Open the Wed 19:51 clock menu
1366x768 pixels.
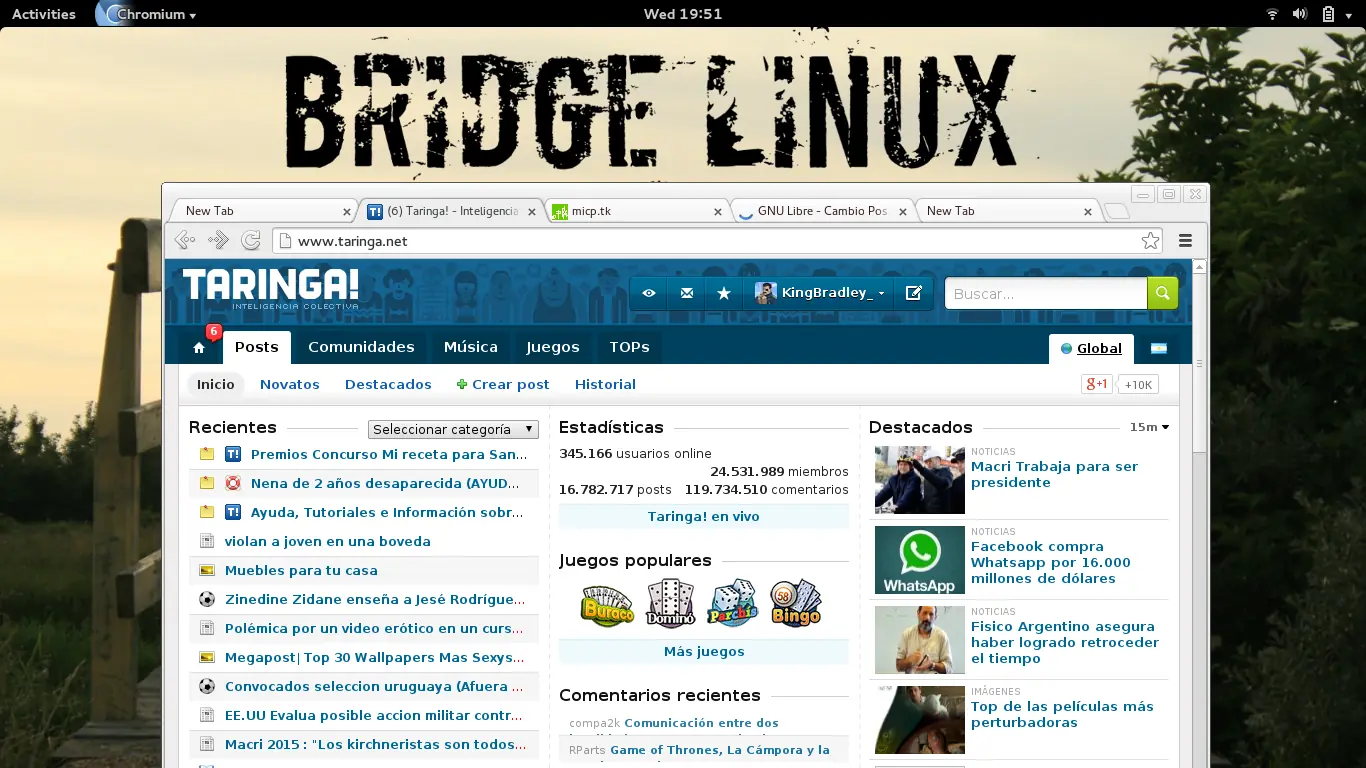point(683,14)
